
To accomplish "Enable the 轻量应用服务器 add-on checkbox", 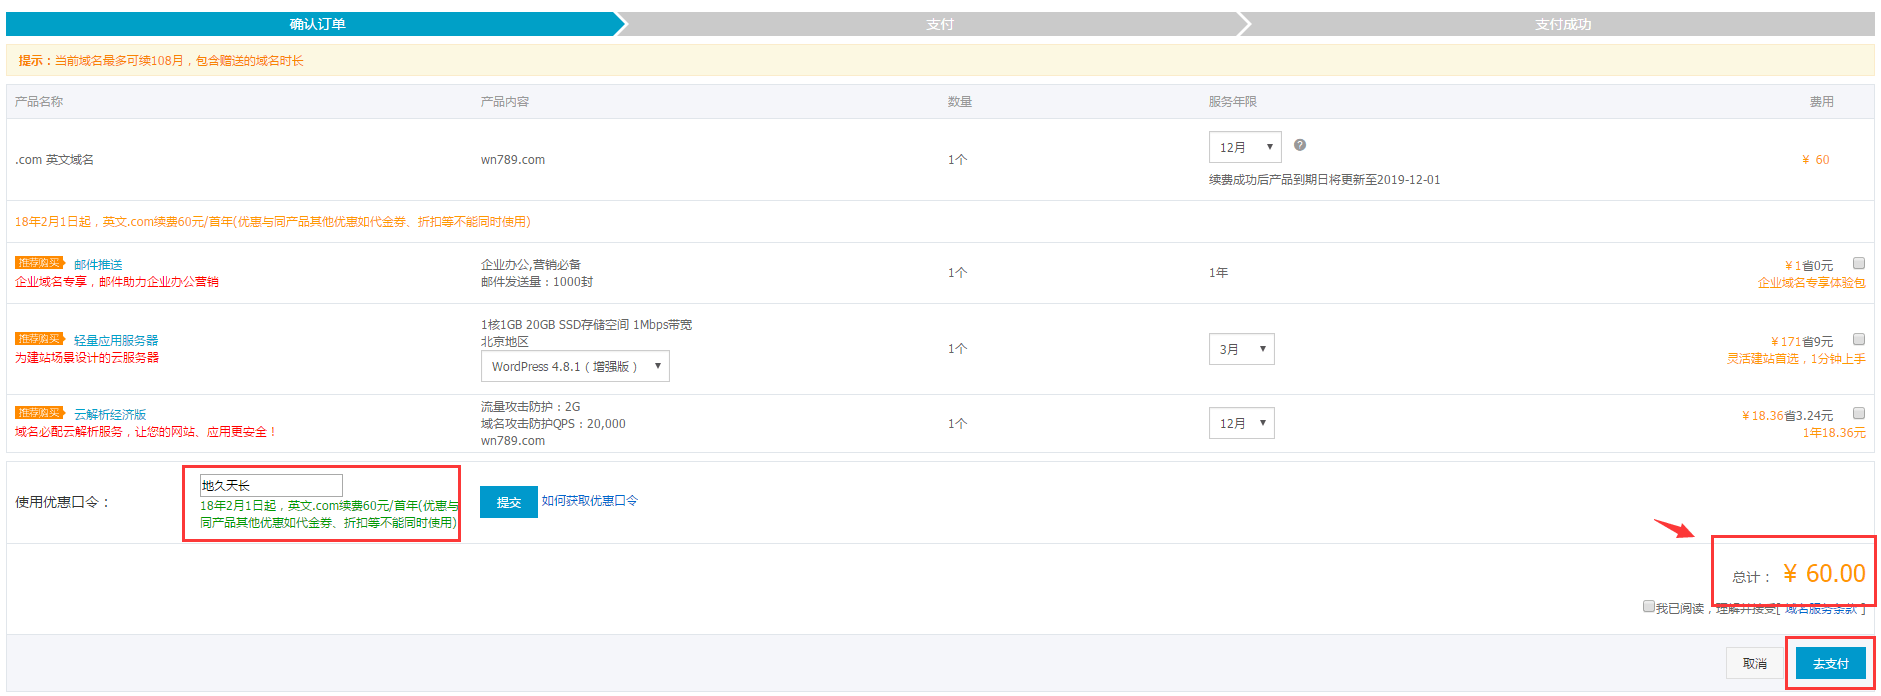I will tap(1858, 339).
